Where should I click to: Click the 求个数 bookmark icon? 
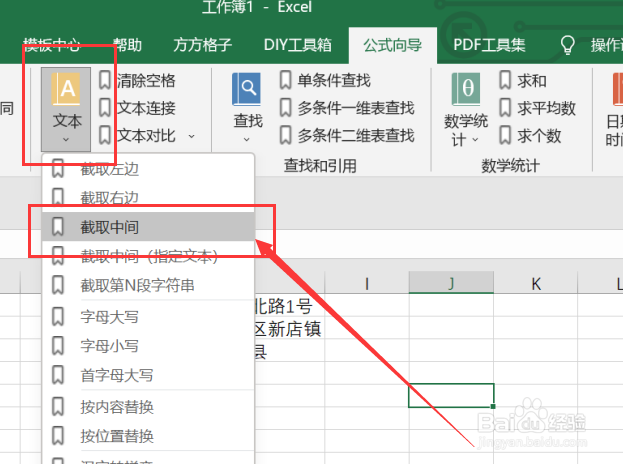(x=505, y=135)
